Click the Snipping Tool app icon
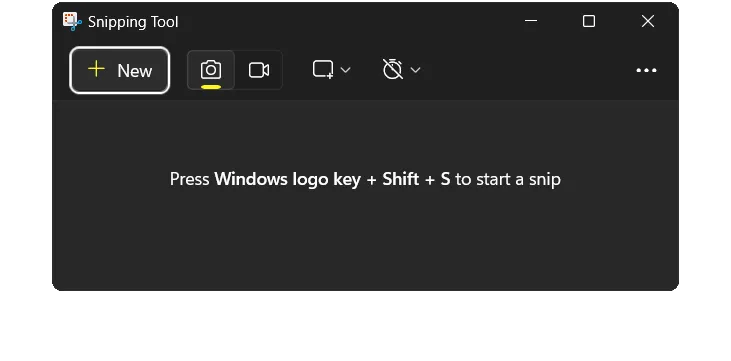This screenshot has height=361, width=731. pyautogui.click(x=72, y=21)
